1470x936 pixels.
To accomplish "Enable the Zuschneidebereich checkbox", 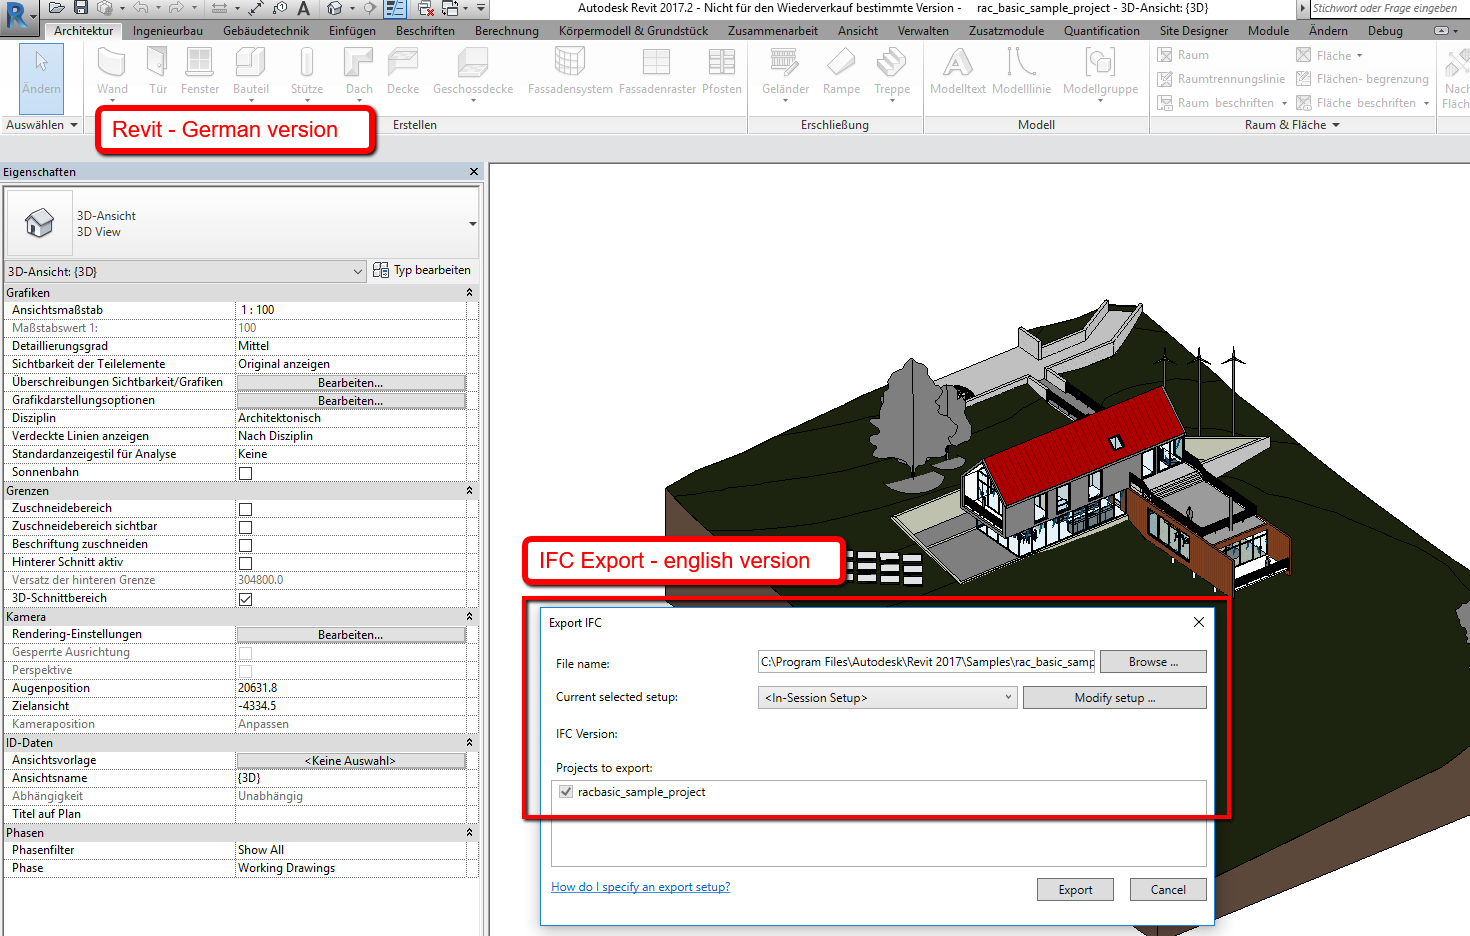I will click(245, 509).
